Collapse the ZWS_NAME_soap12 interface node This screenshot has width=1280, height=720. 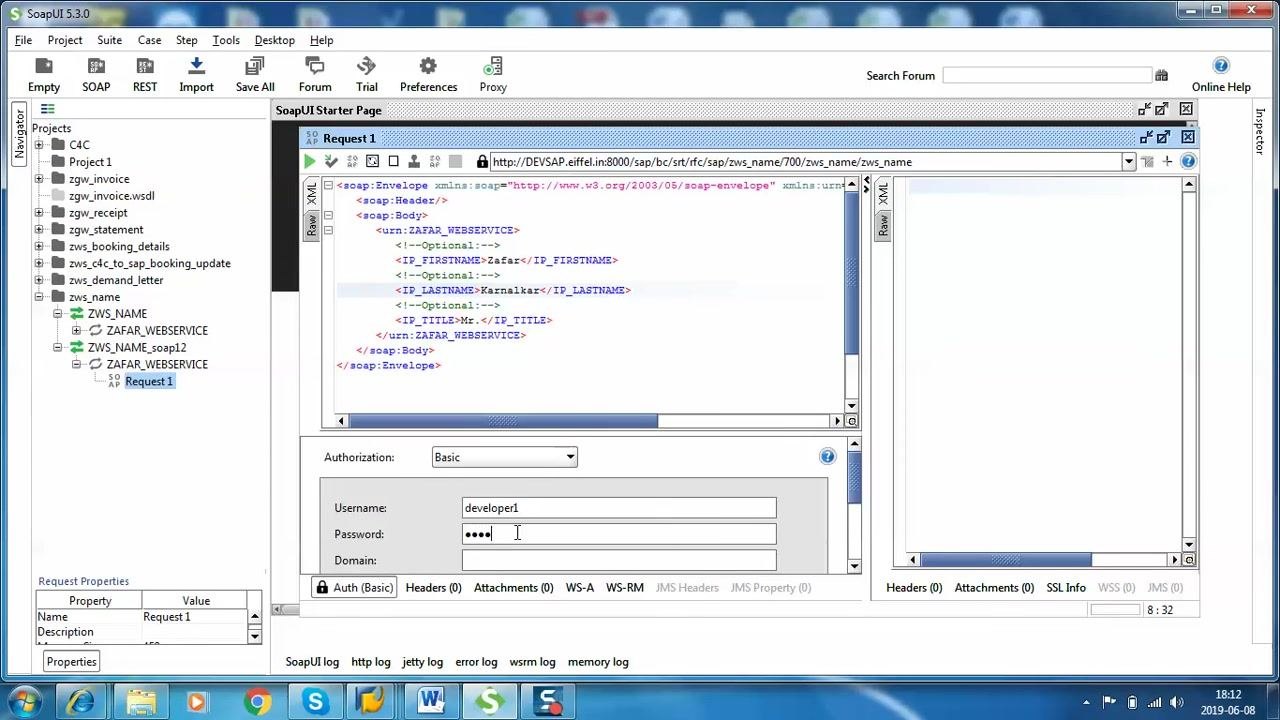(58, 348)
